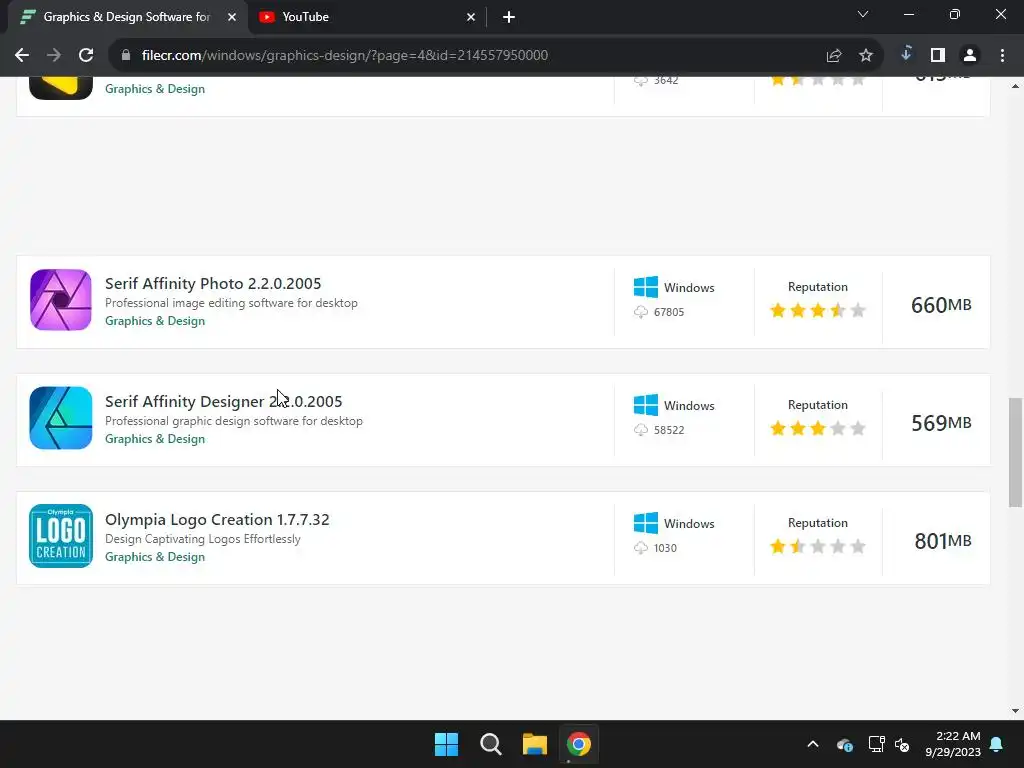Click the Windows logo in Affinity Photo row
Image resolution: width=1024 pixels, height=768 pixels.
coord(646,287)
